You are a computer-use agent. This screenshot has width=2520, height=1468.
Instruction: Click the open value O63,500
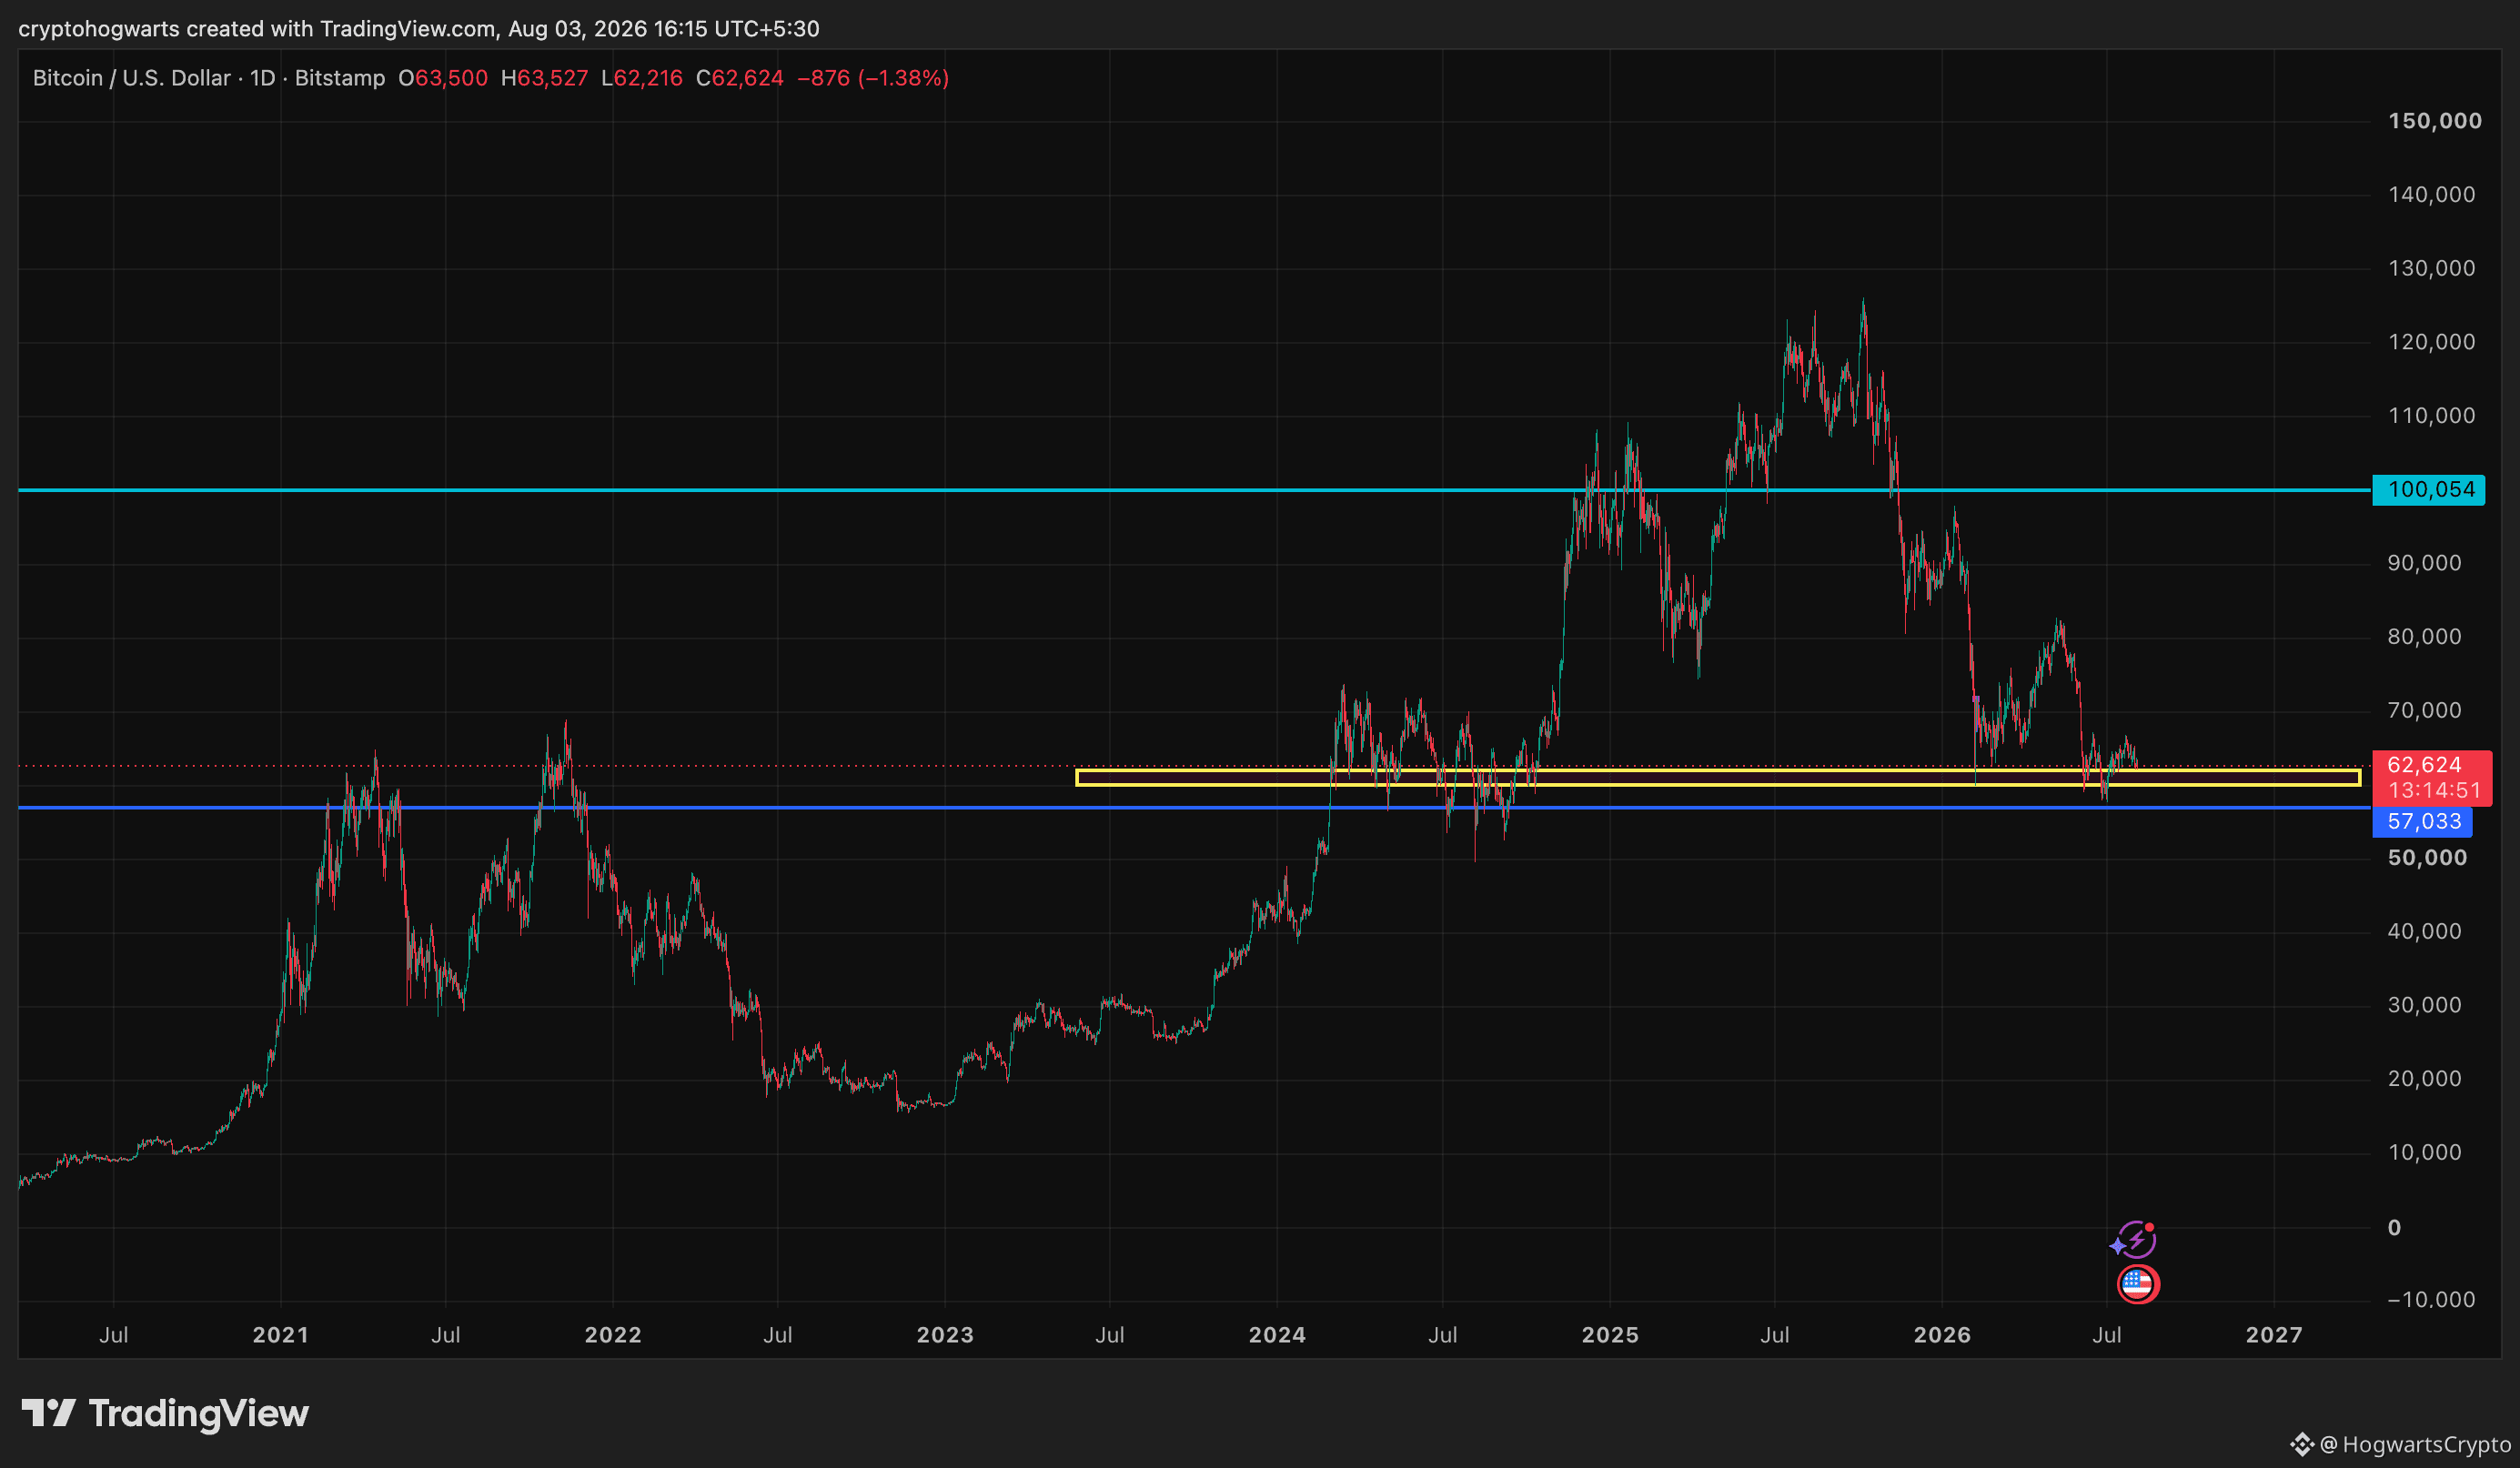(x=443, y=78)
